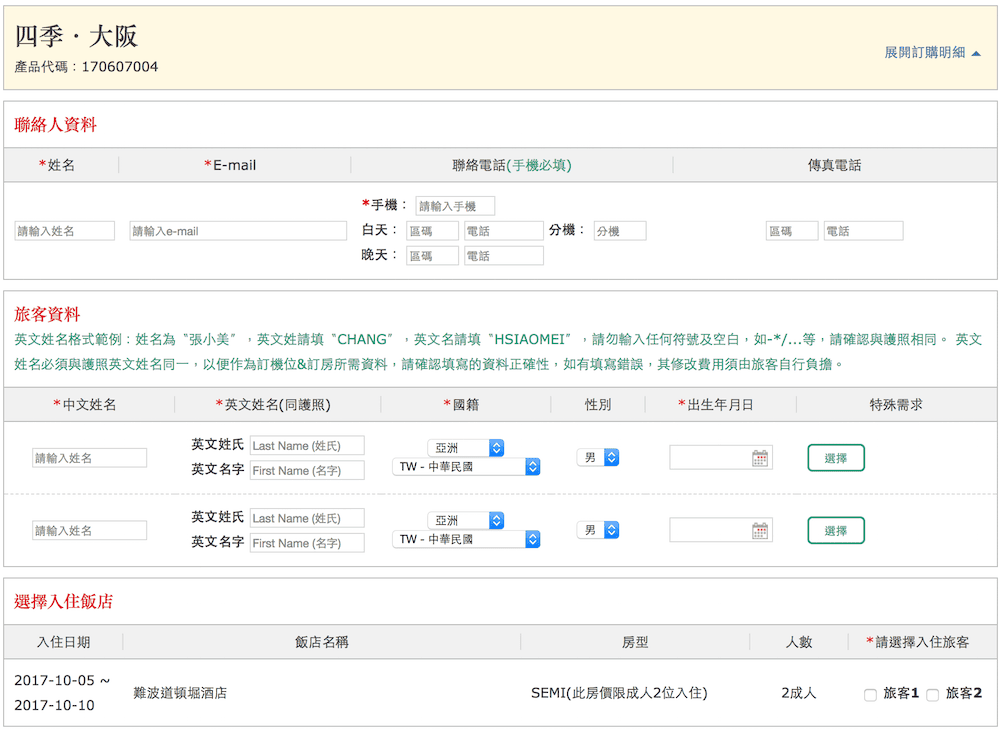Click first traveler's Last Name (姓氏) field
This screenshot has height=733, width=1000.
pos(307,445)
